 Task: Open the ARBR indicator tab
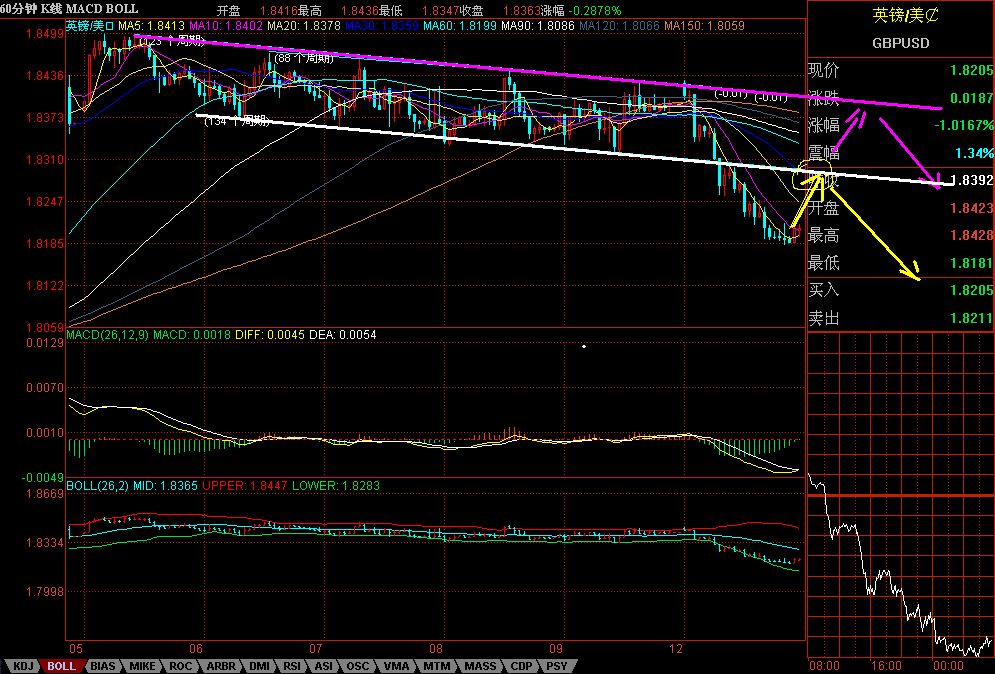pyautogui.click(x=221, y=665)
